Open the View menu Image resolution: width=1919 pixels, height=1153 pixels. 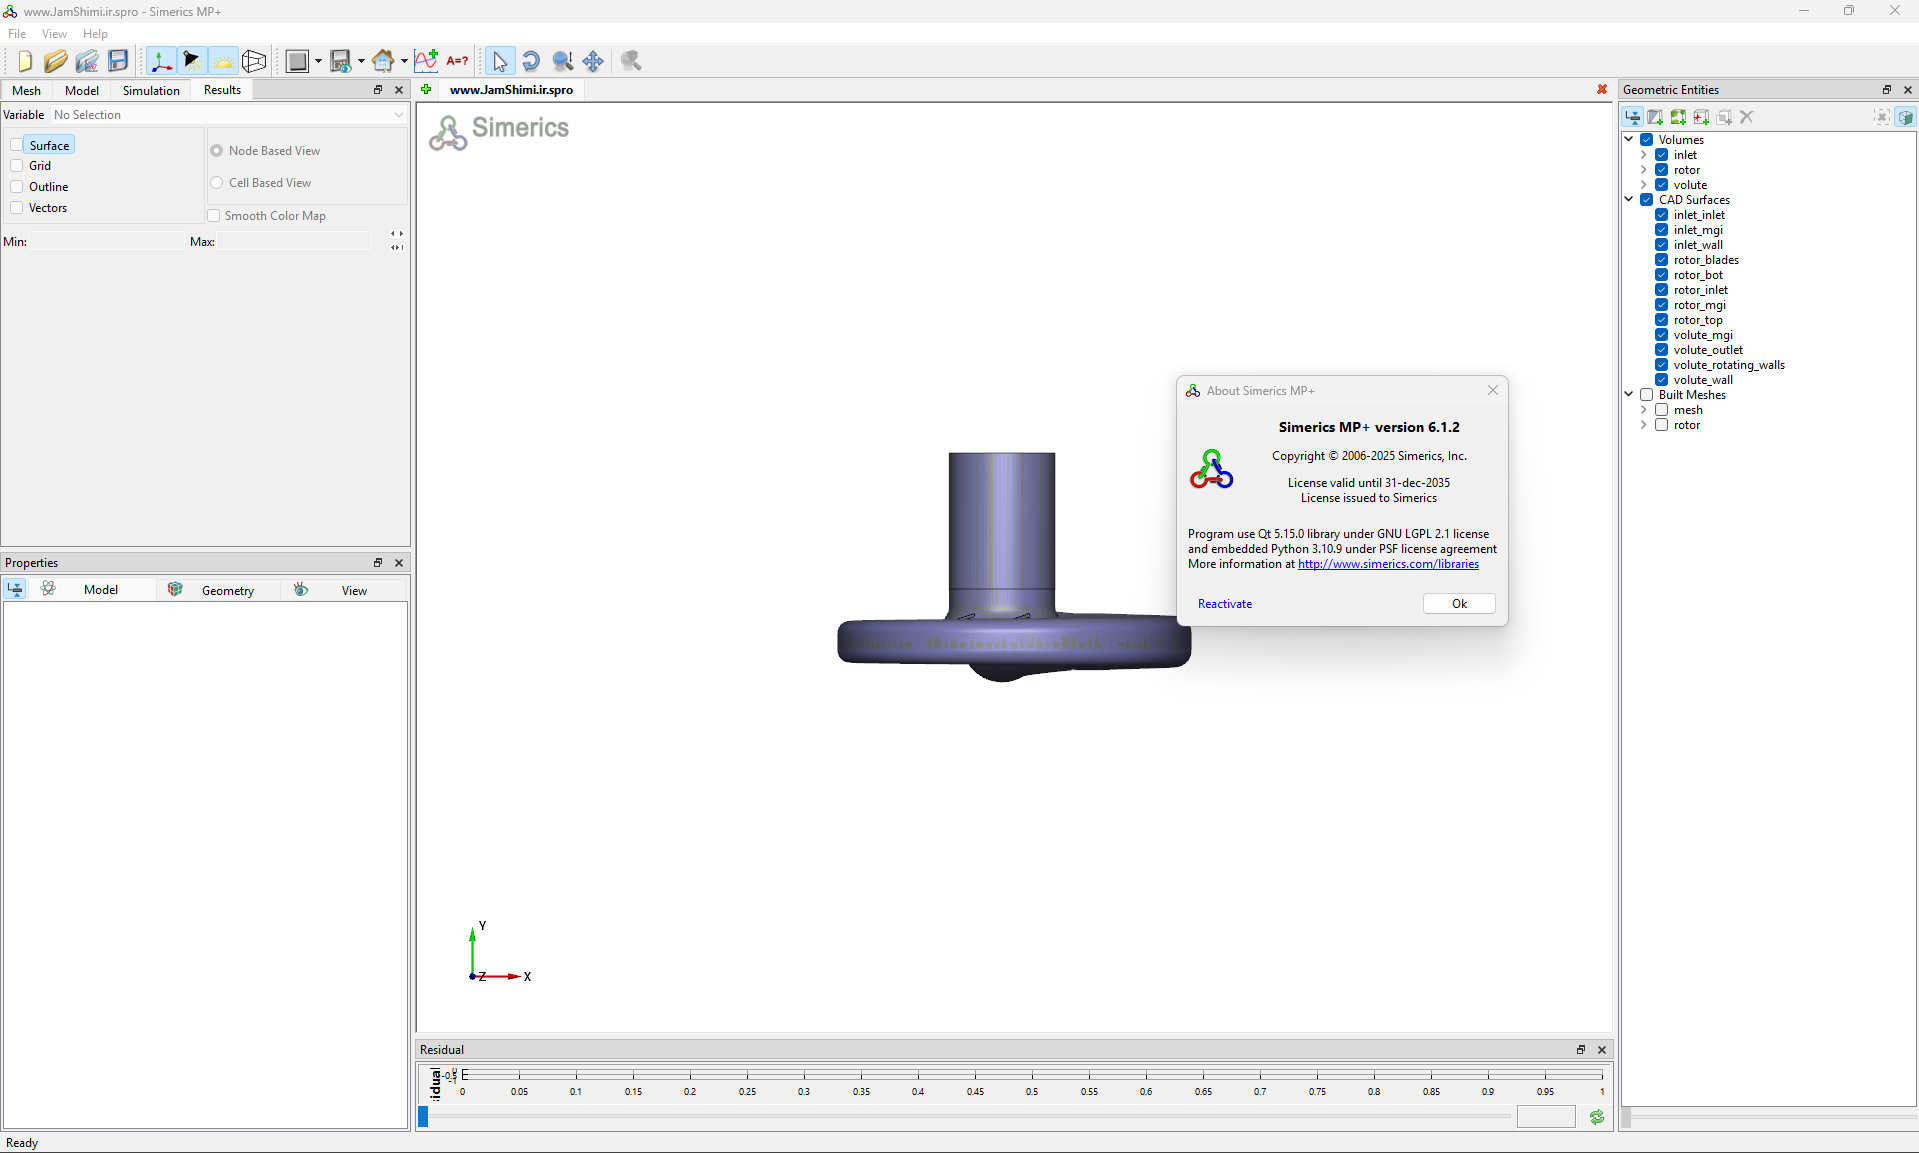54,34
